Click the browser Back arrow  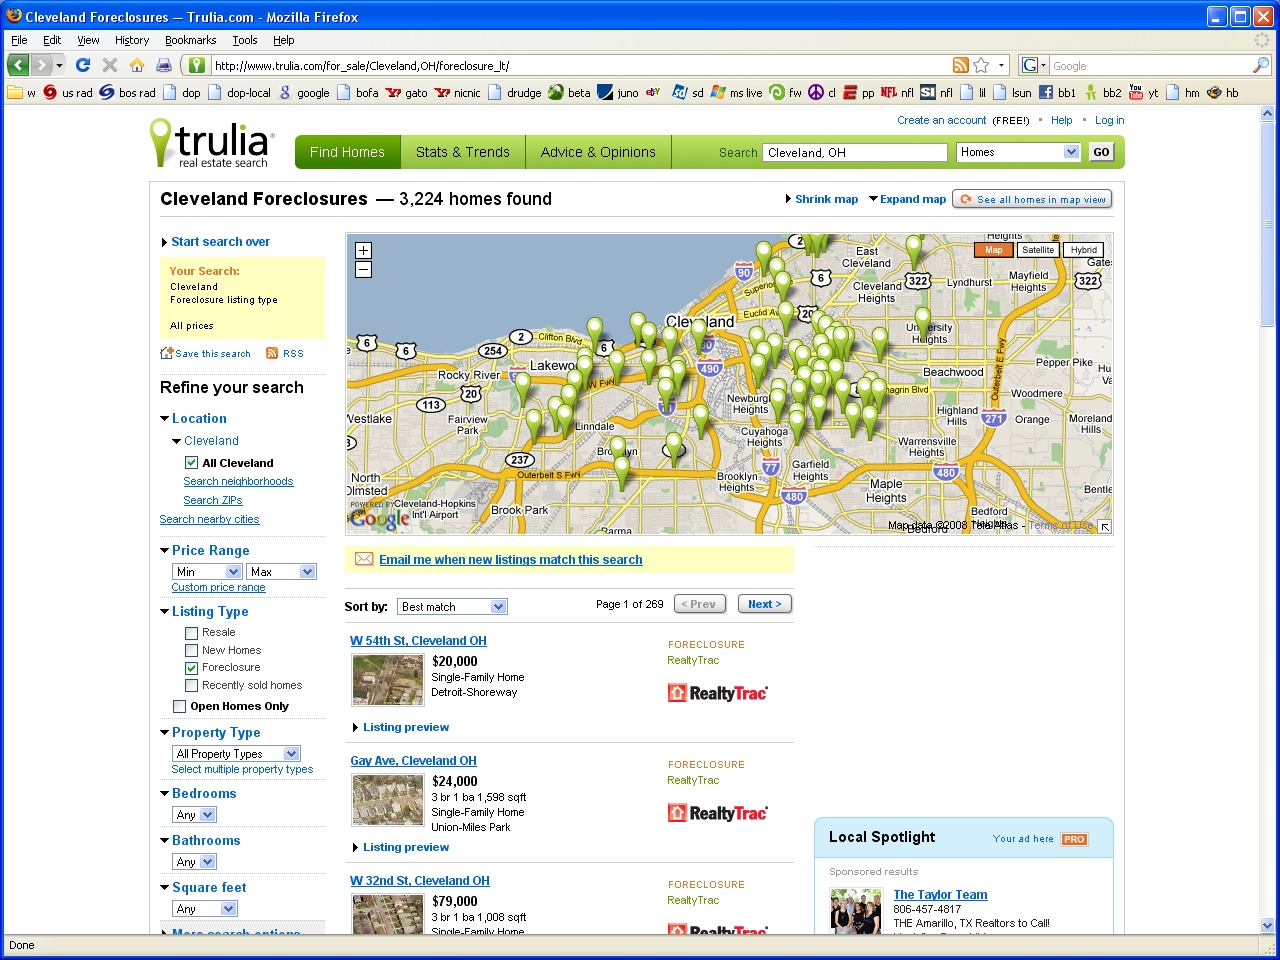point(18,65)
